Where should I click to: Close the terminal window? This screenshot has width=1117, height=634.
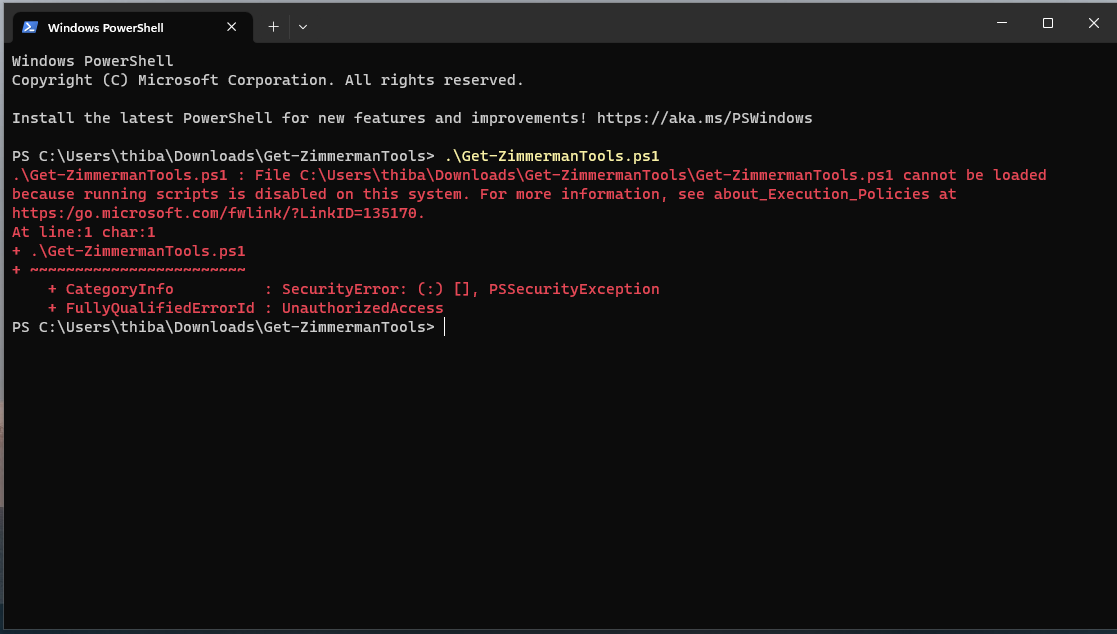[1093, 23]
